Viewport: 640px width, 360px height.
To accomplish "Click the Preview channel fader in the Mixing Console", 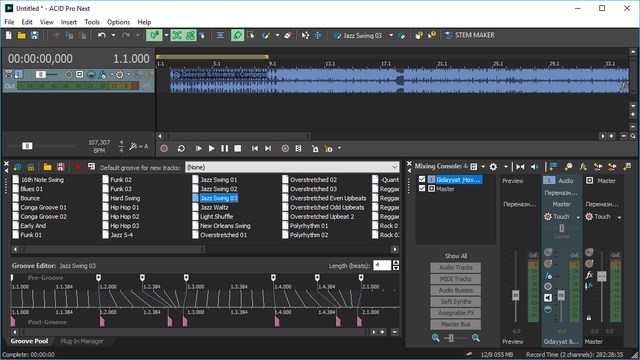I will tap(516, 295).
